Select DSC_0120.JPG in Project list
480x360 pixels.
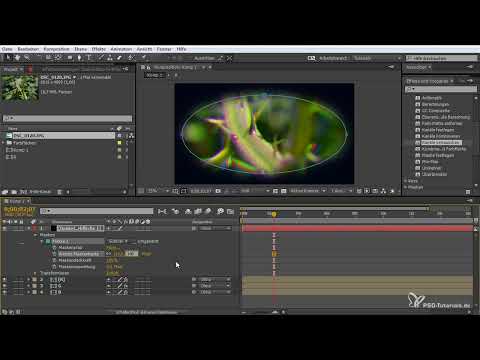[60, 136]
